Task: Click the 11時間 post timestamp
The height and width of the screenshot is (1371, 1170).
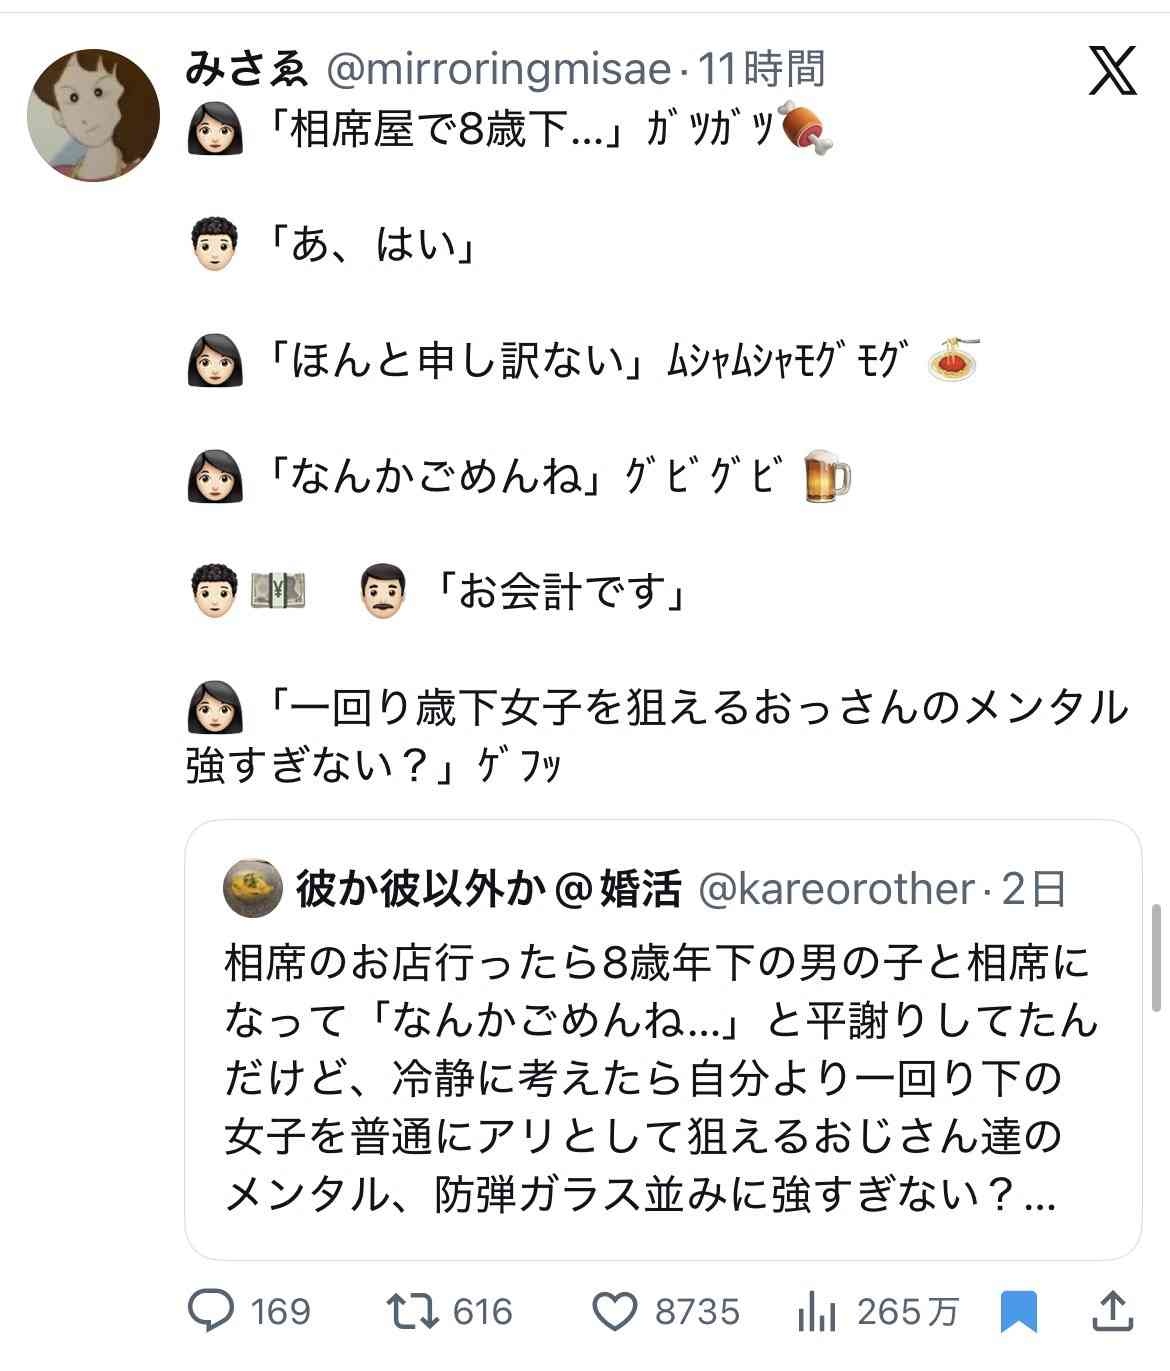Action: 762,70
